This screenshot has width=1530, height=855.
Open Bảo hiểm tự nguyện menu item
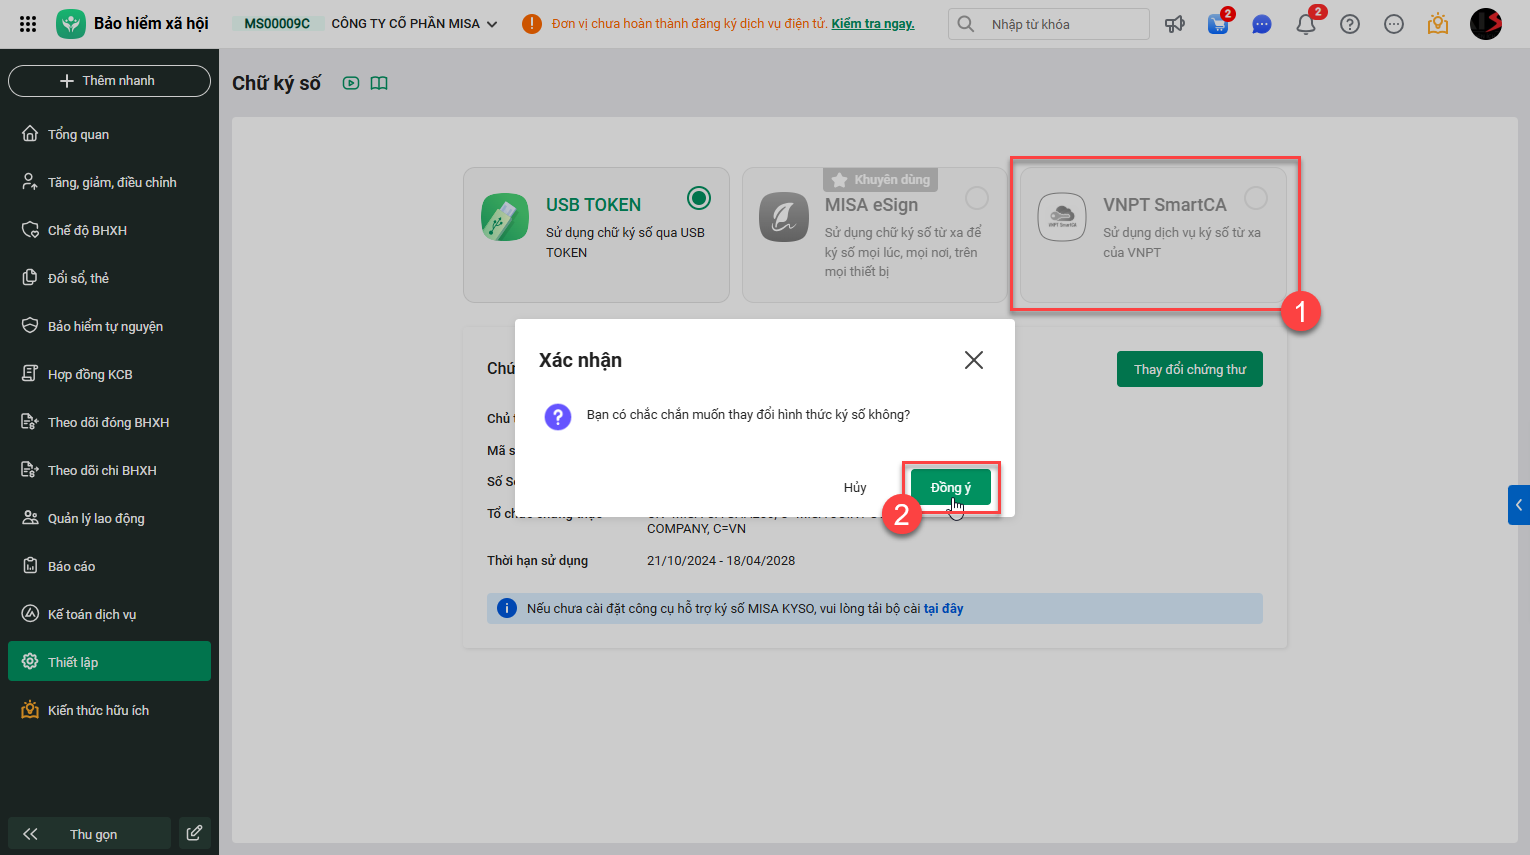point(110,326)
